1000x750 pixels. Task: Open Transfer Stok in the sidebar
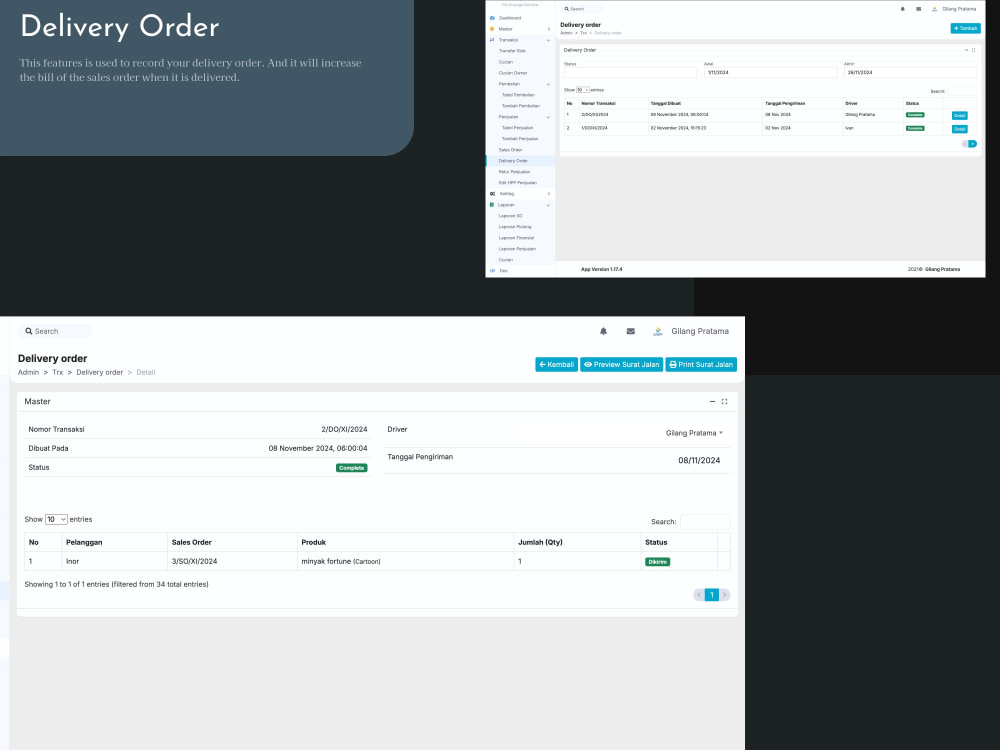click(x=512, y=51)
